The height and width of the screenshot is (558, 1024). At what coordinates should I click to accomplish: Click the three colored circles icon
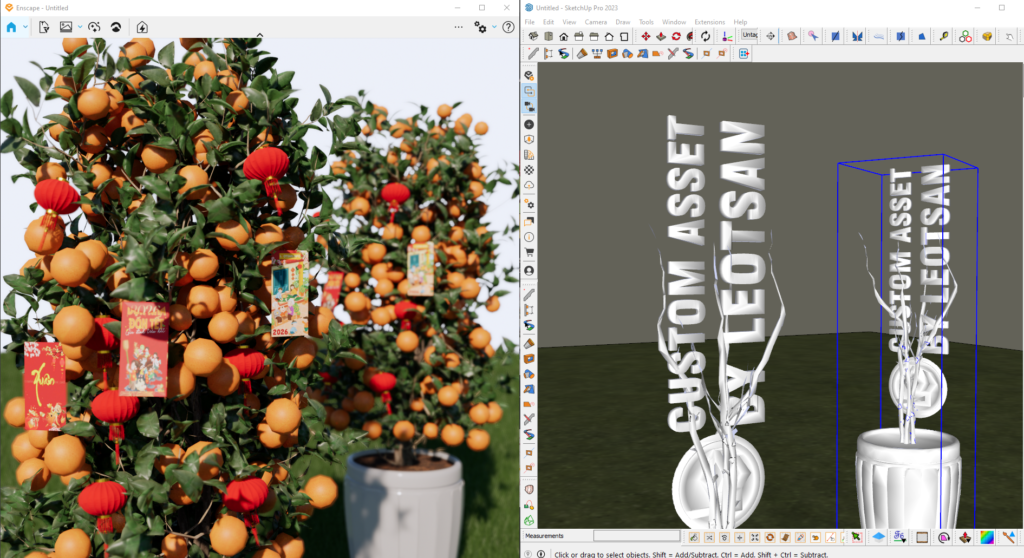click(x=965, y=37)
